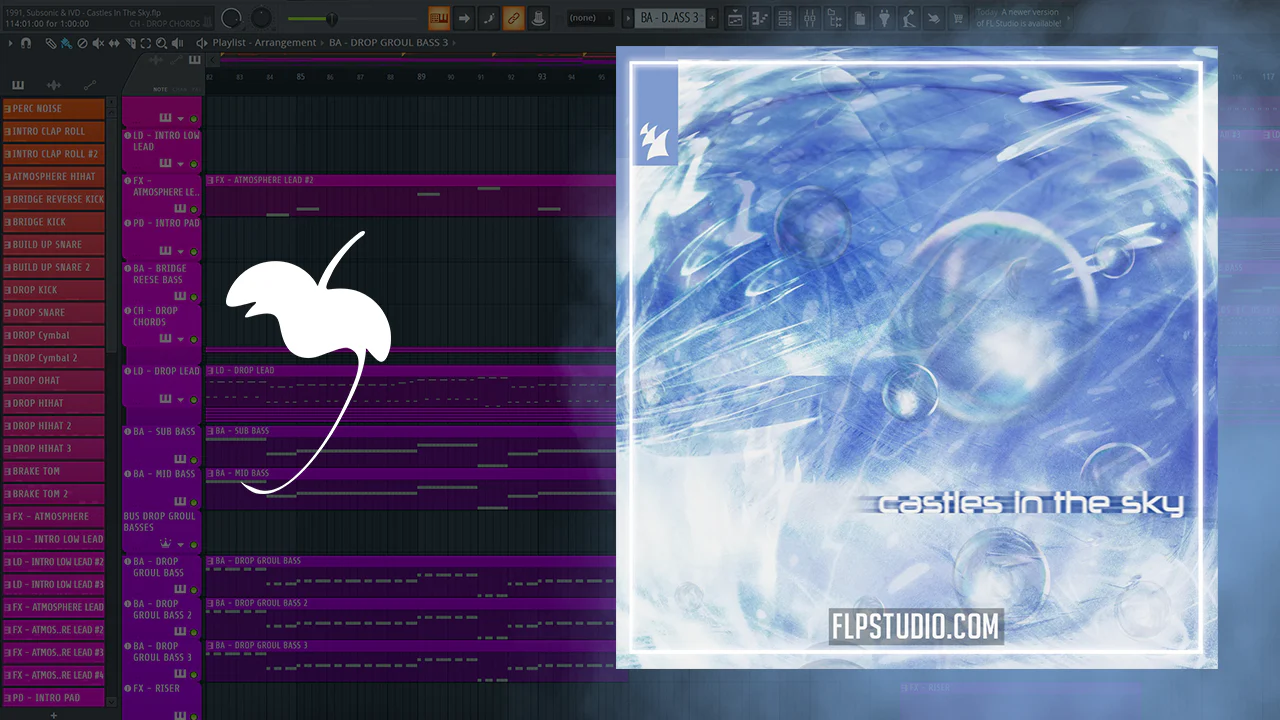Click the typing keyboard to piano icon
Screen dimensions: 1280x720
coord(439,18)
